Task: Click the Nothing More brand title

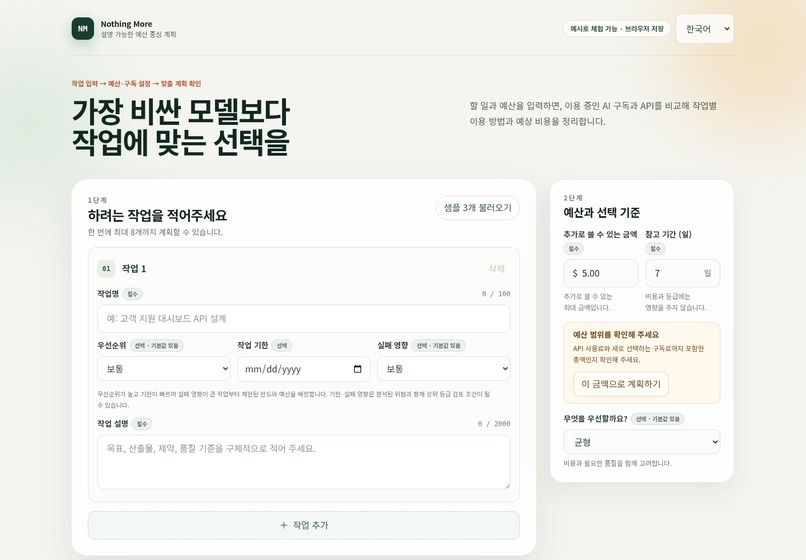Action: click(126, 24)
